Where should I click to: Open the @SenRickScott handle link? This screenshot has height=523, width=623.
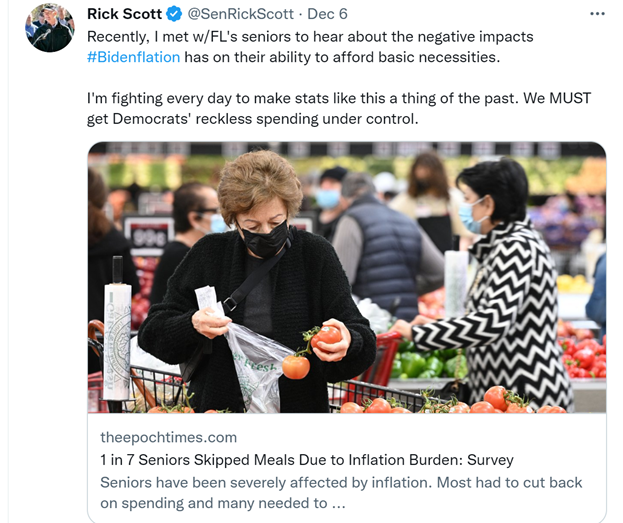[240, 14]
